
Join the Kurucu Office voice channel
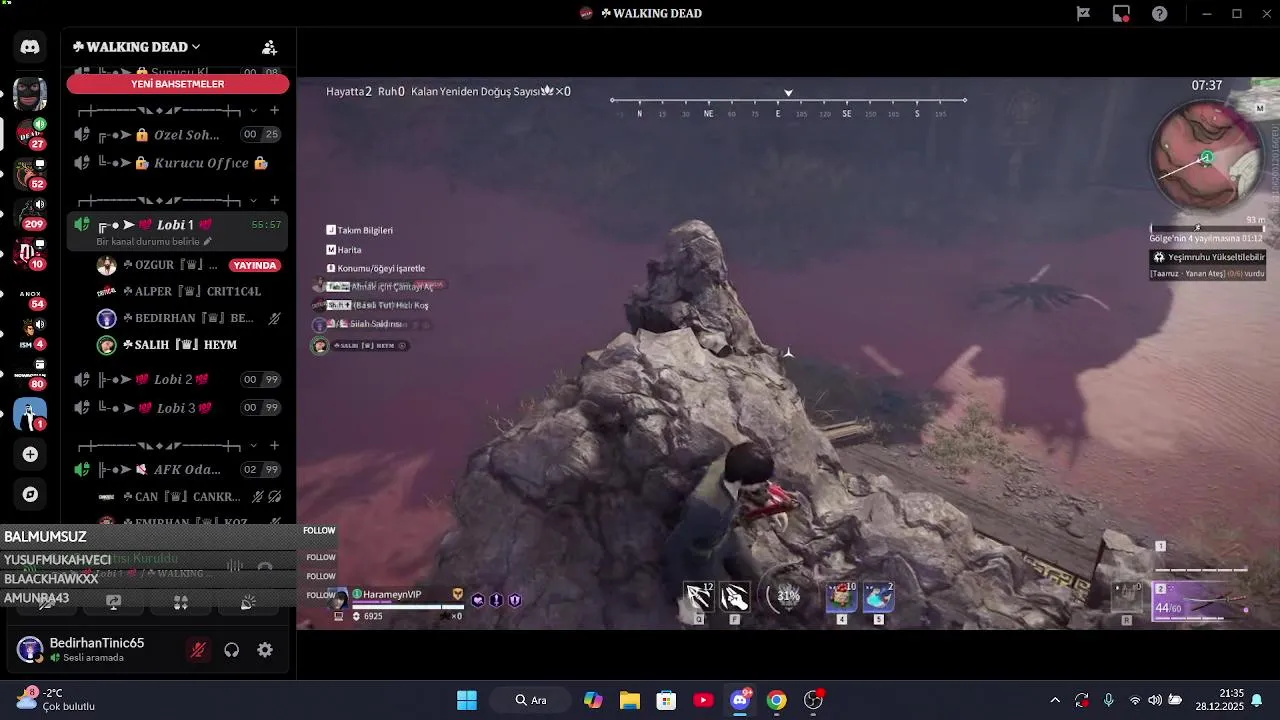[x=178, y=163]
